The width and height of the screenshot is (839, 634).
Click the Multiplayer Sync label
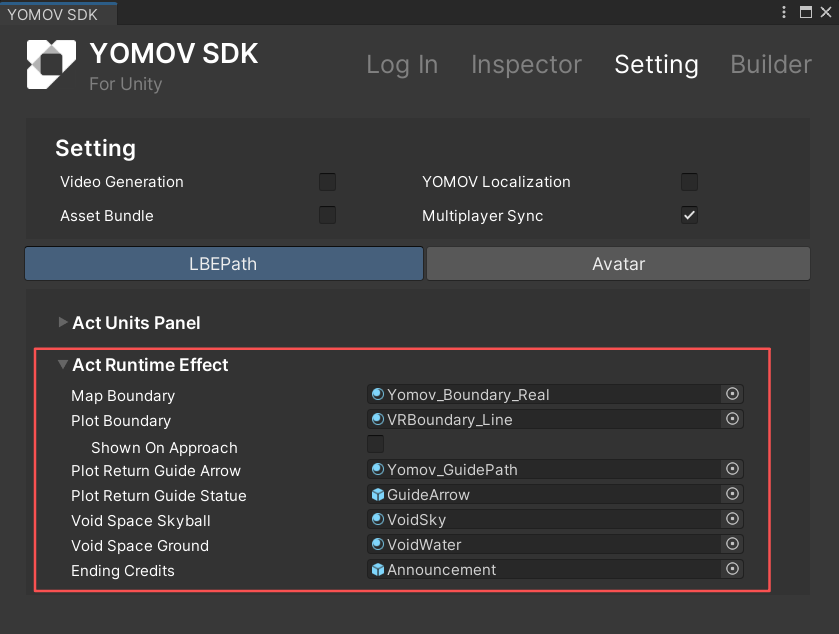[x=483, y=216]
